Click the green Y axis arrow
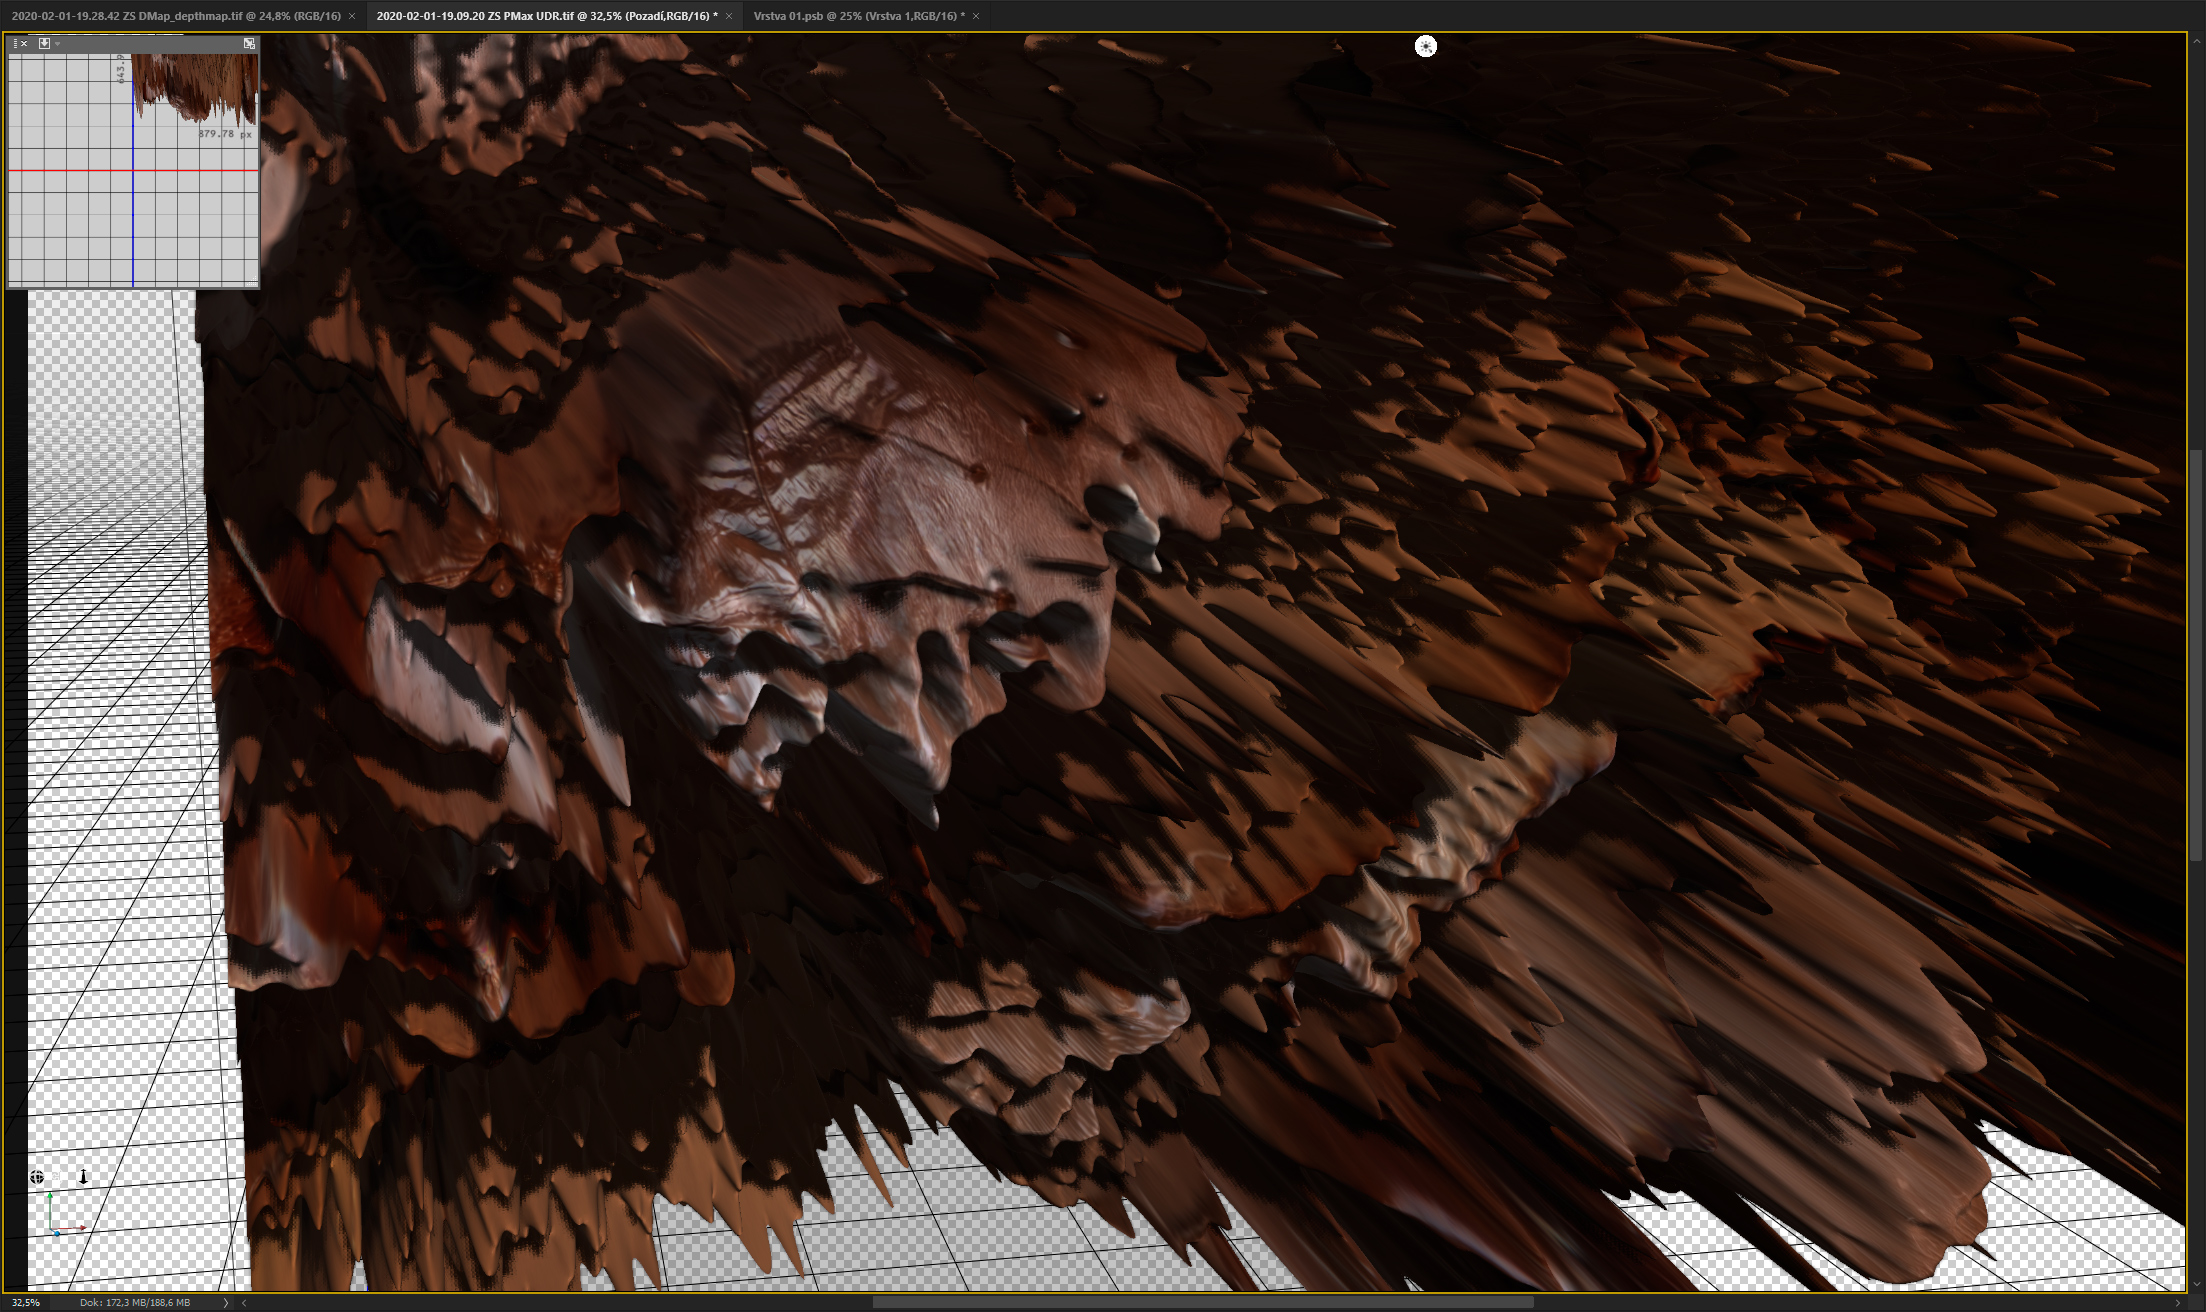Image resolution: width=2206 pixels, height=1312 pixels. [49, 1197]
